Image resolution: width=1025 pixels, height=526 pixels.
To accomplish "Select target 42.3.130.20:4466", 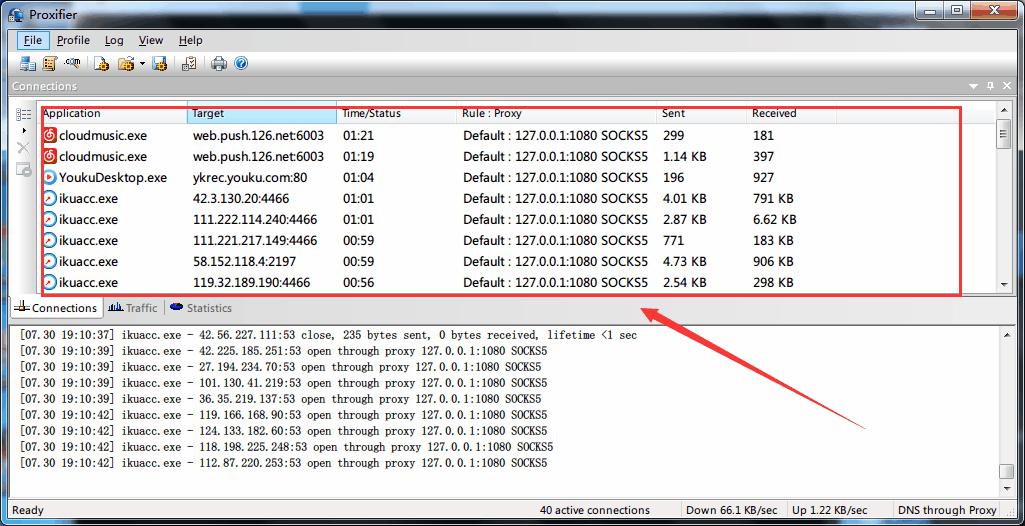I will click(x=241, y=199).
